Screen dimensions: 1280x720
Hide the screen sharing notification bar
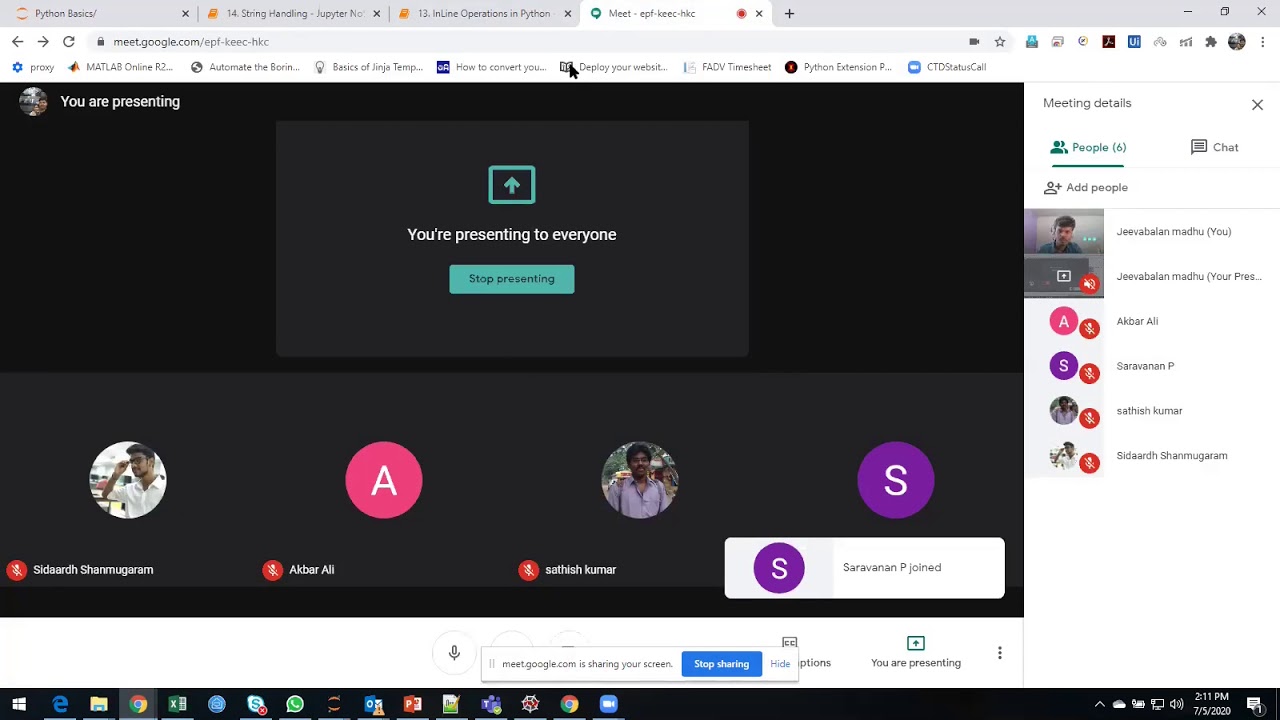pyautogui.click(x=780, y=664)
